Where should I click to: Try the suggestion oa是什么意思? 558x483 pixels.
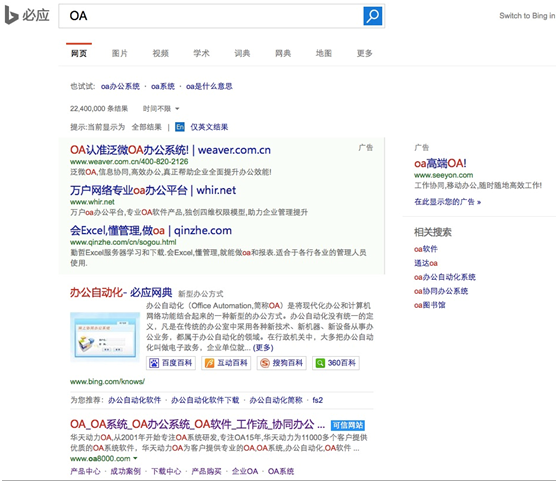point(209,86)
